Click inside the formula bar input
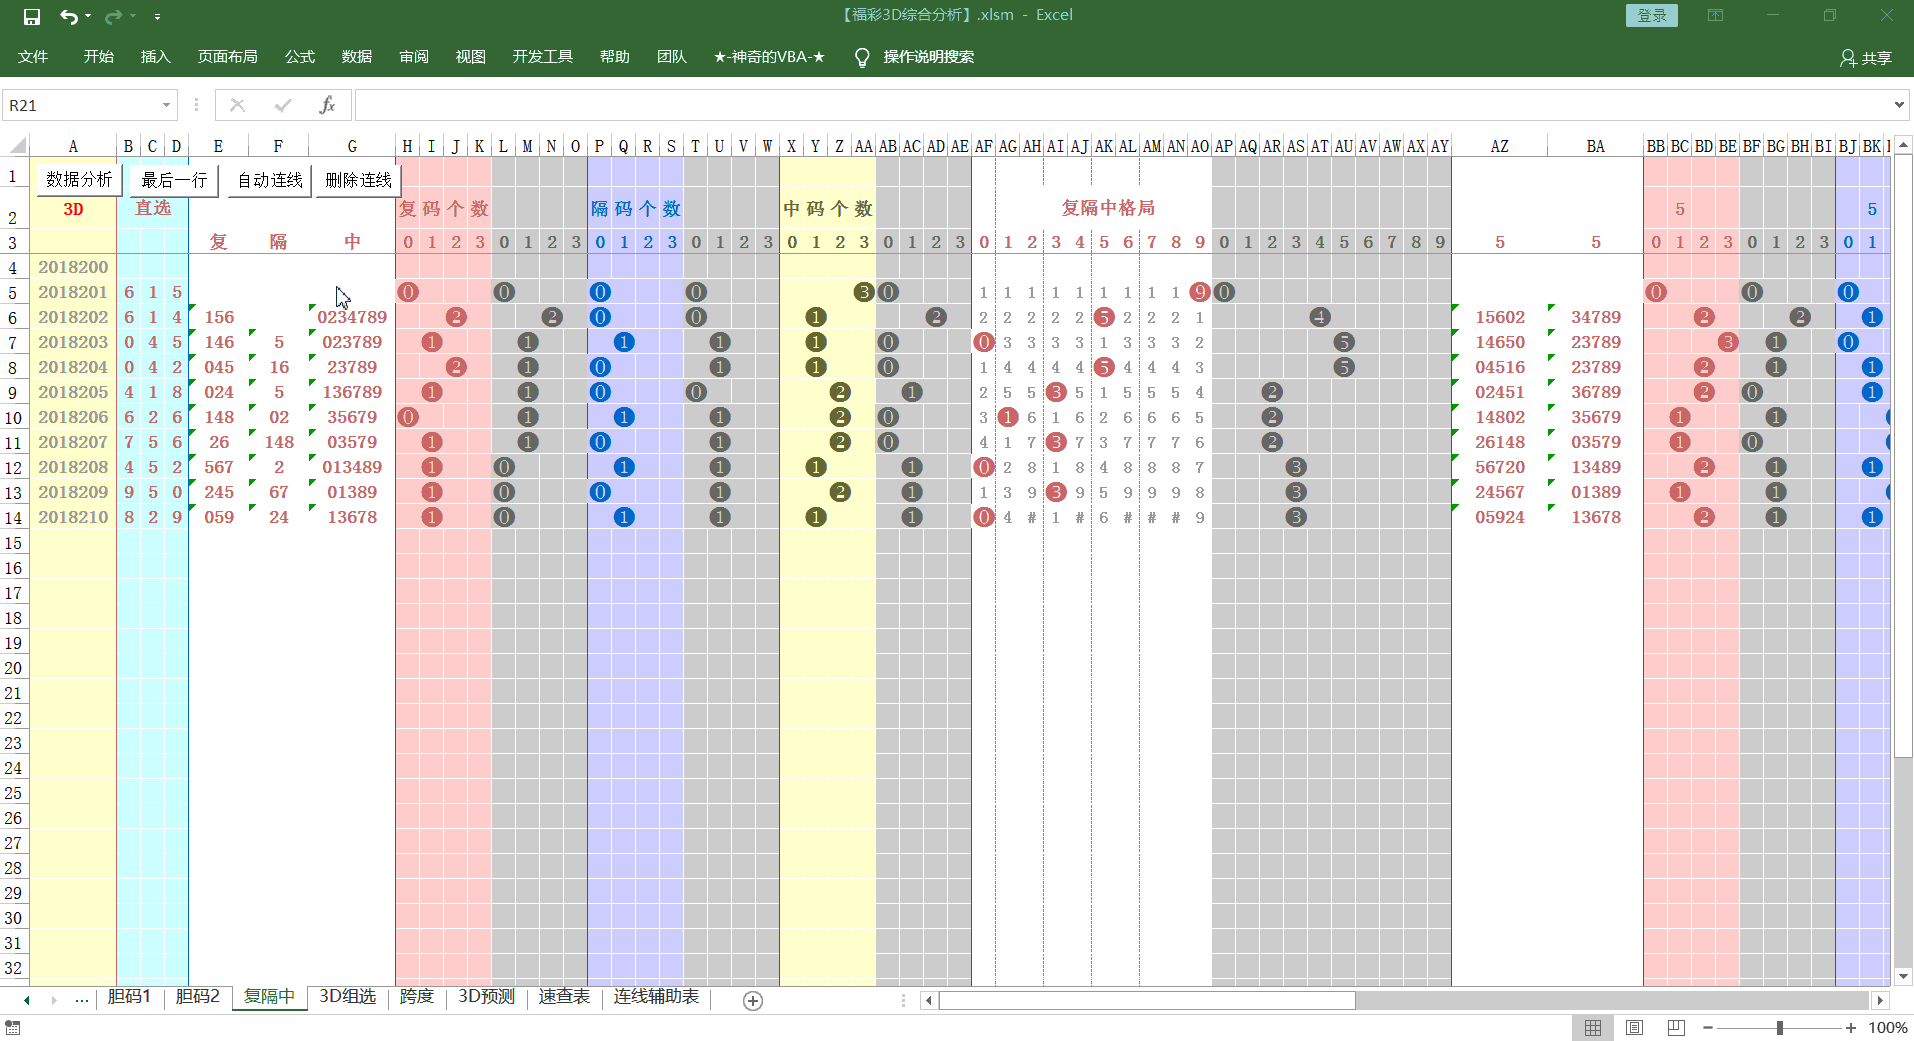Screen dimensions: 1914x1041 coord(1122,105)
